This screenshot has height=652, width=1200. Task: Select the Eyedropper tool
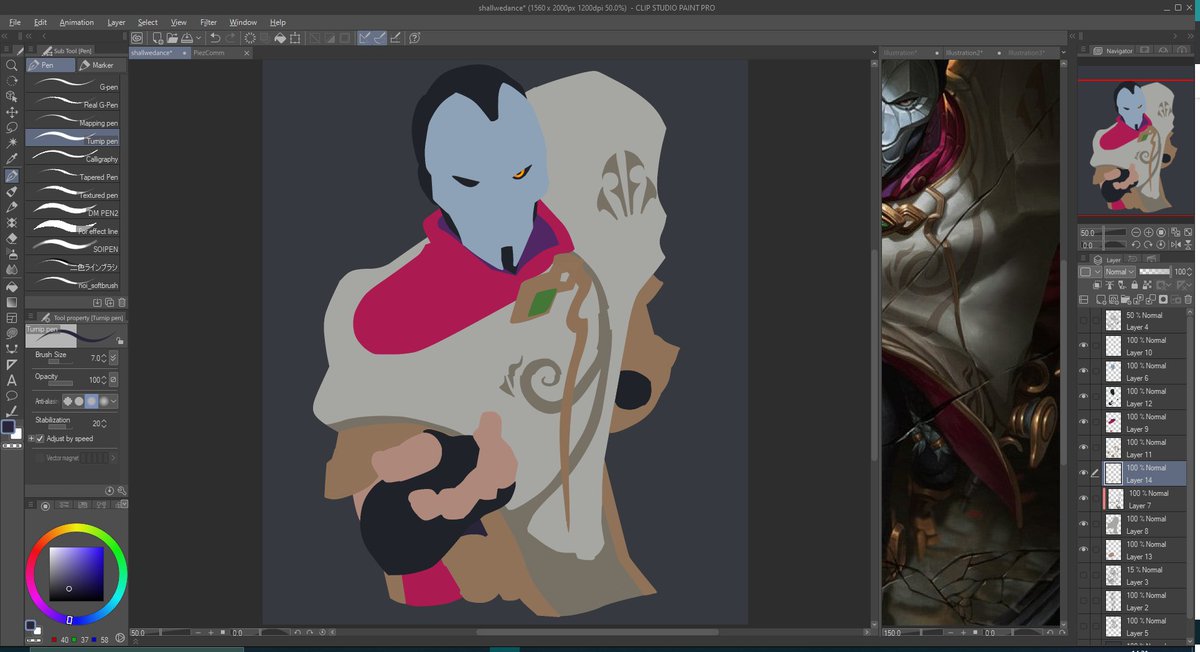tap(12, 159)
